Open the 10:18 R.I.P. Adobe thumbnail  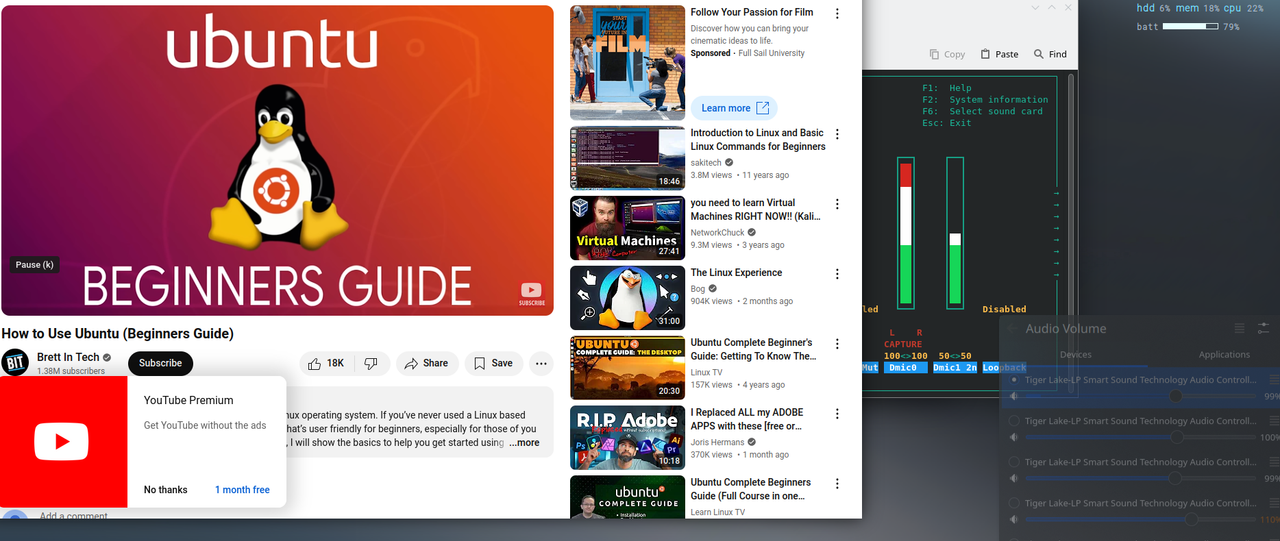[x=627, y=438]
